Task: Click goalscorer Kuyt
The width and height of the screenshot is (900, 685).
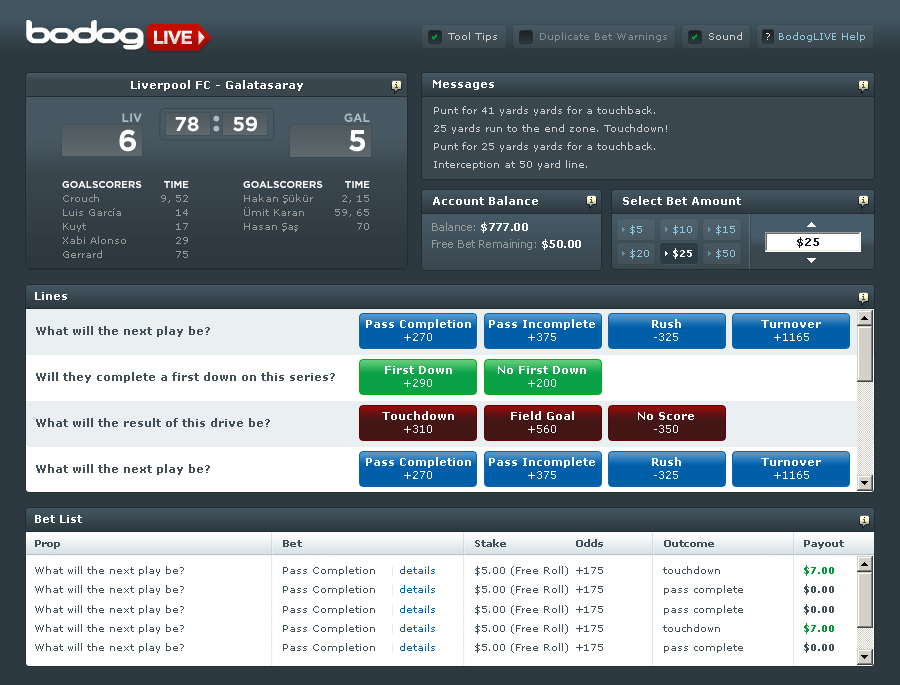Action: [x=74, y=227]
